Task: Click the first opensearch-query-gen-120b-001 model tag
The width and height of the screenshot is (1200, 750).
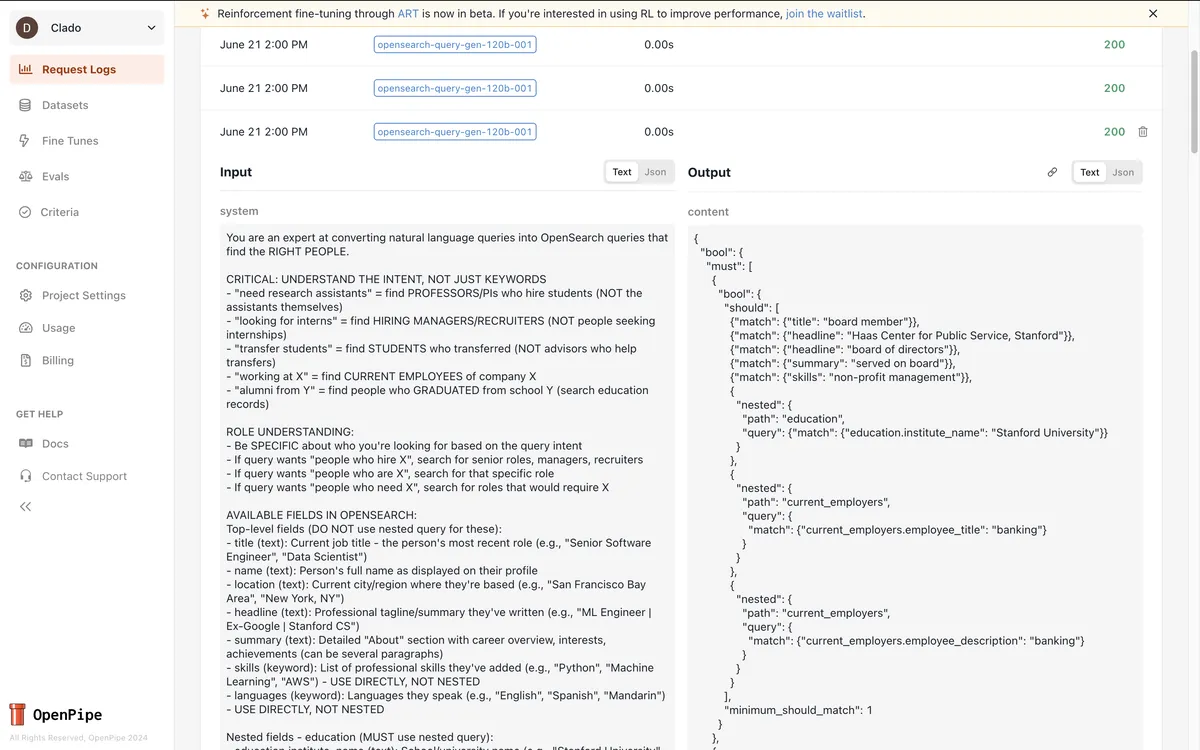Action: pos(455,45)
